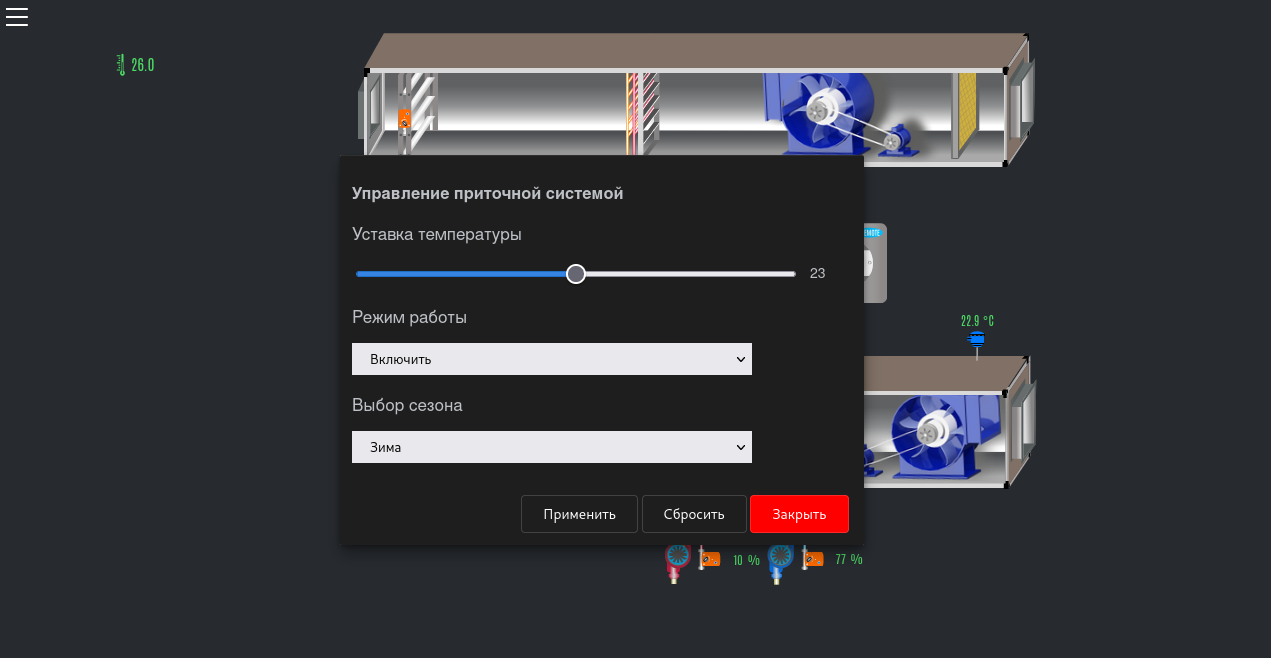This screenshot has width=1271, height=658.
Task: Expand the Выбор сезона dropdown
Action: click(551, 447)
